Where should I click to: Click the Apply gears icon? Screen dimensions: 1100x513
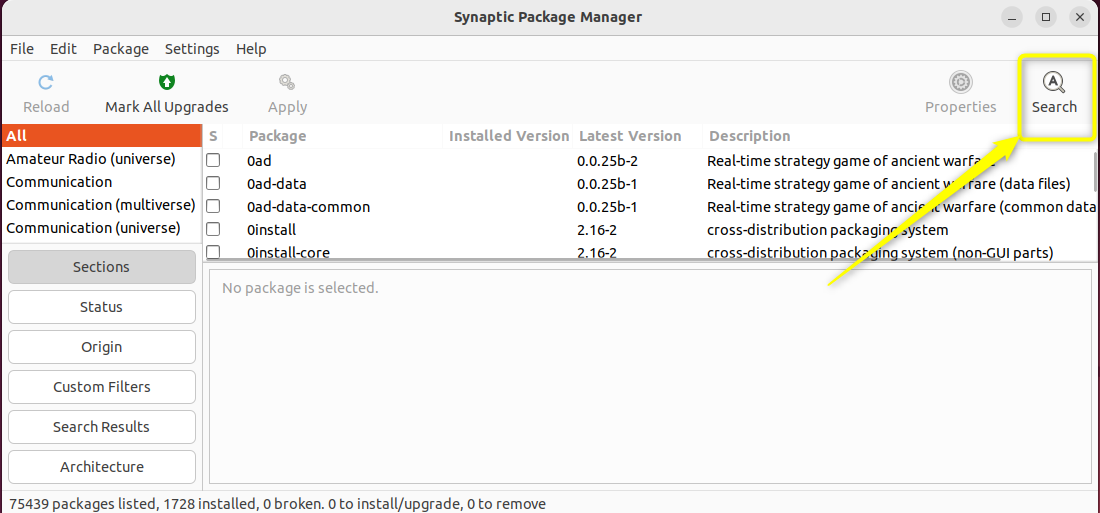pos(287,83)
